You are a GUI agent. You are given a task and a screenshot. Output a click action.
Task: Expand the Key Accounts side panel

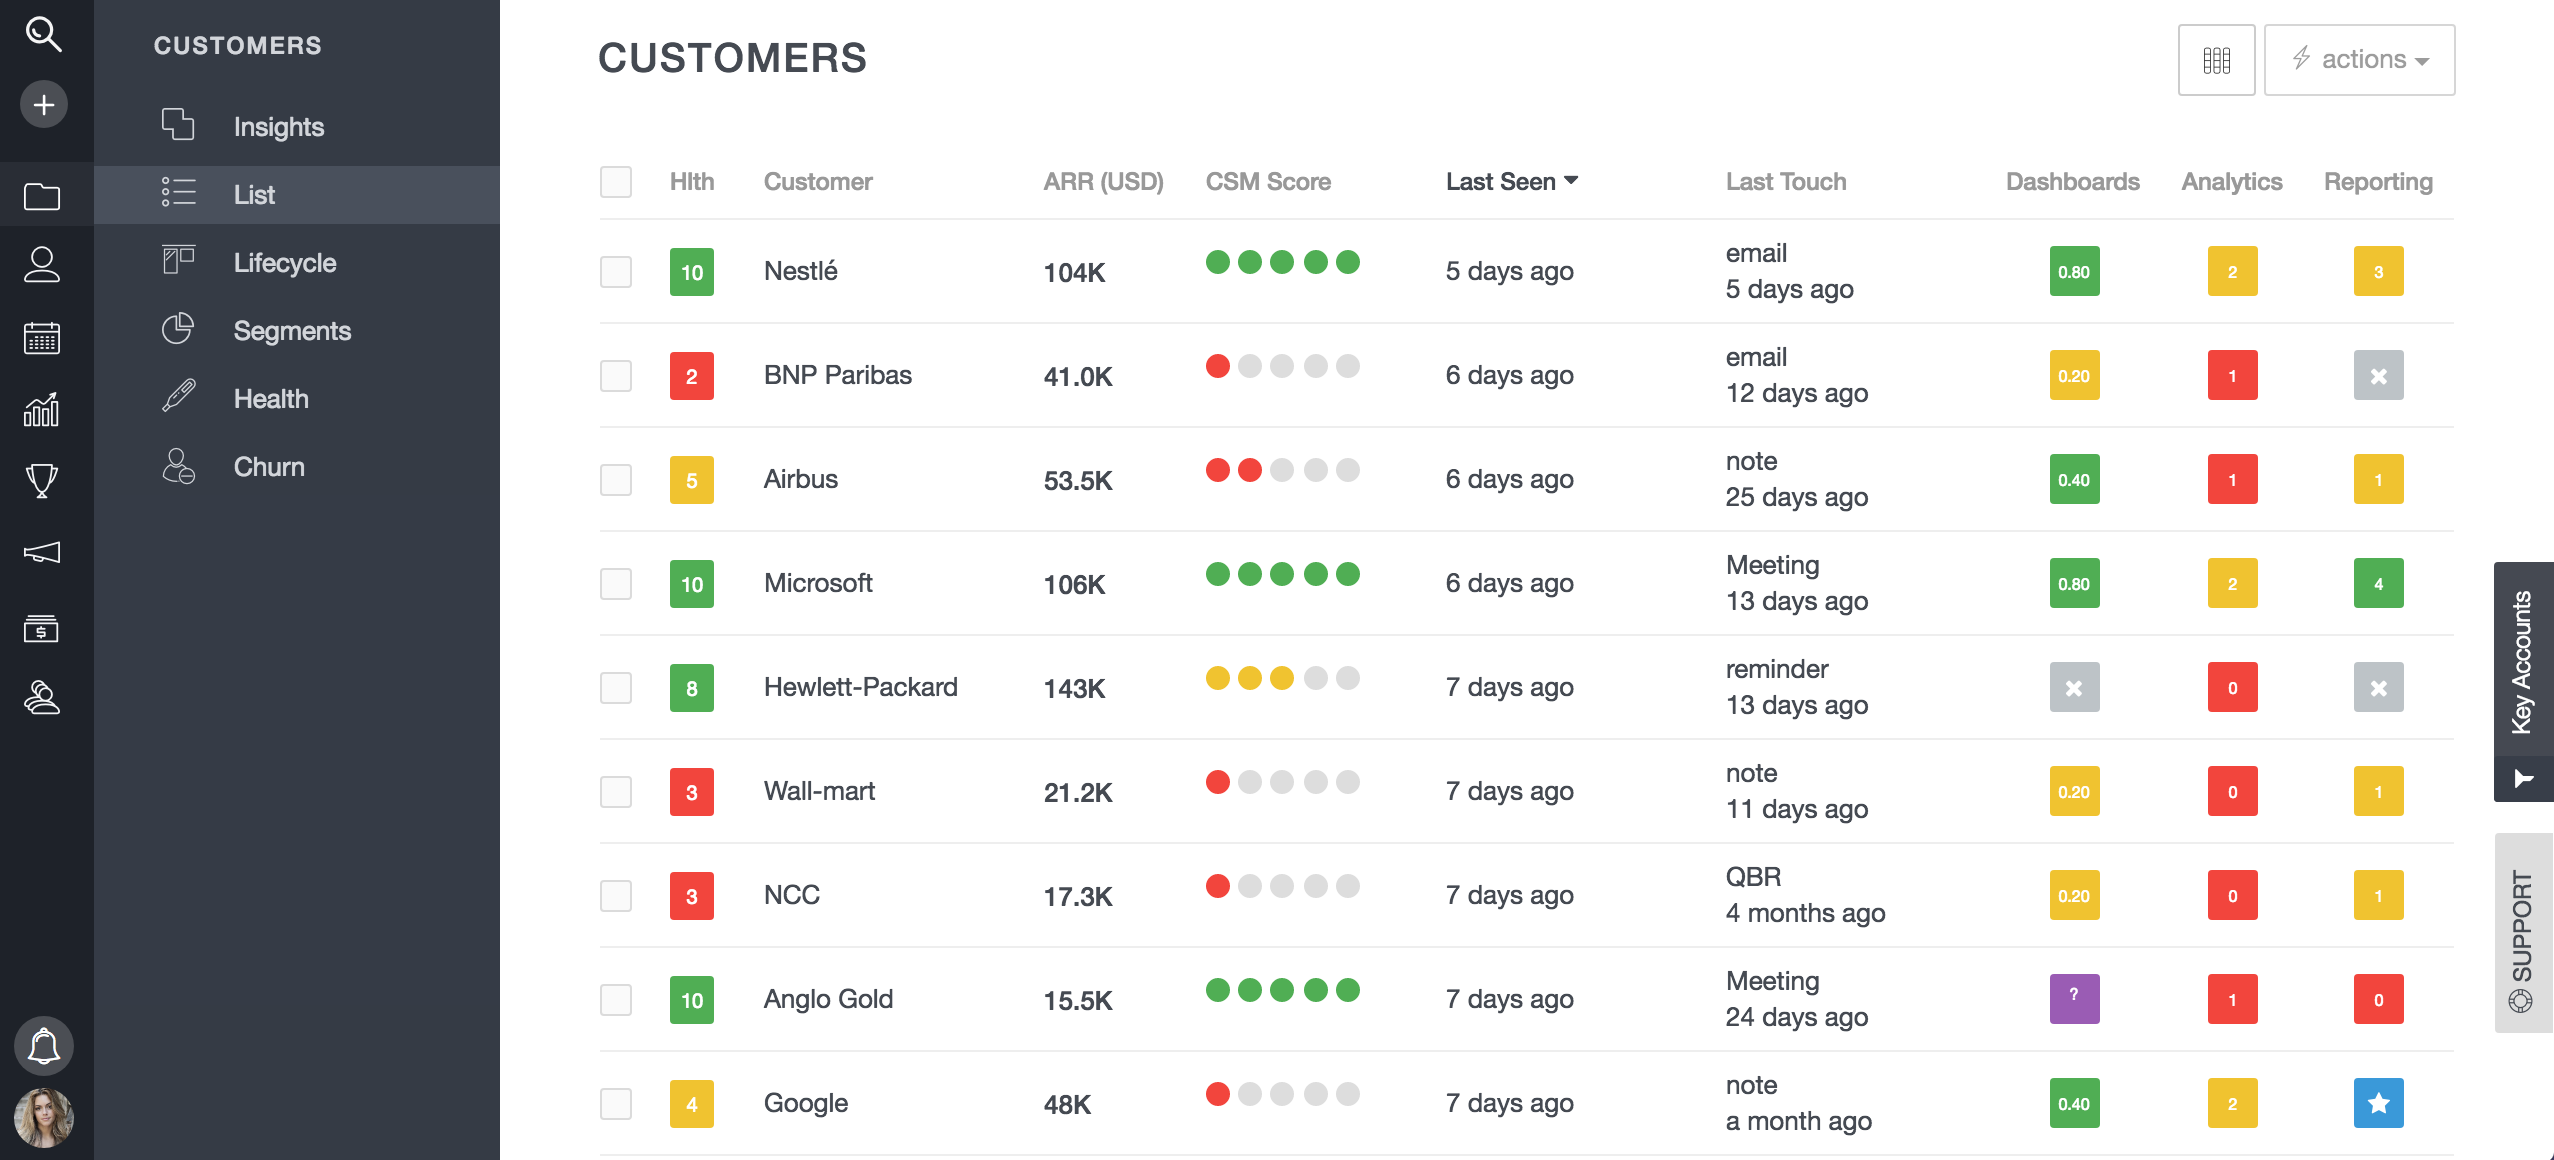pyautogui.click(x=2523, y=680)
